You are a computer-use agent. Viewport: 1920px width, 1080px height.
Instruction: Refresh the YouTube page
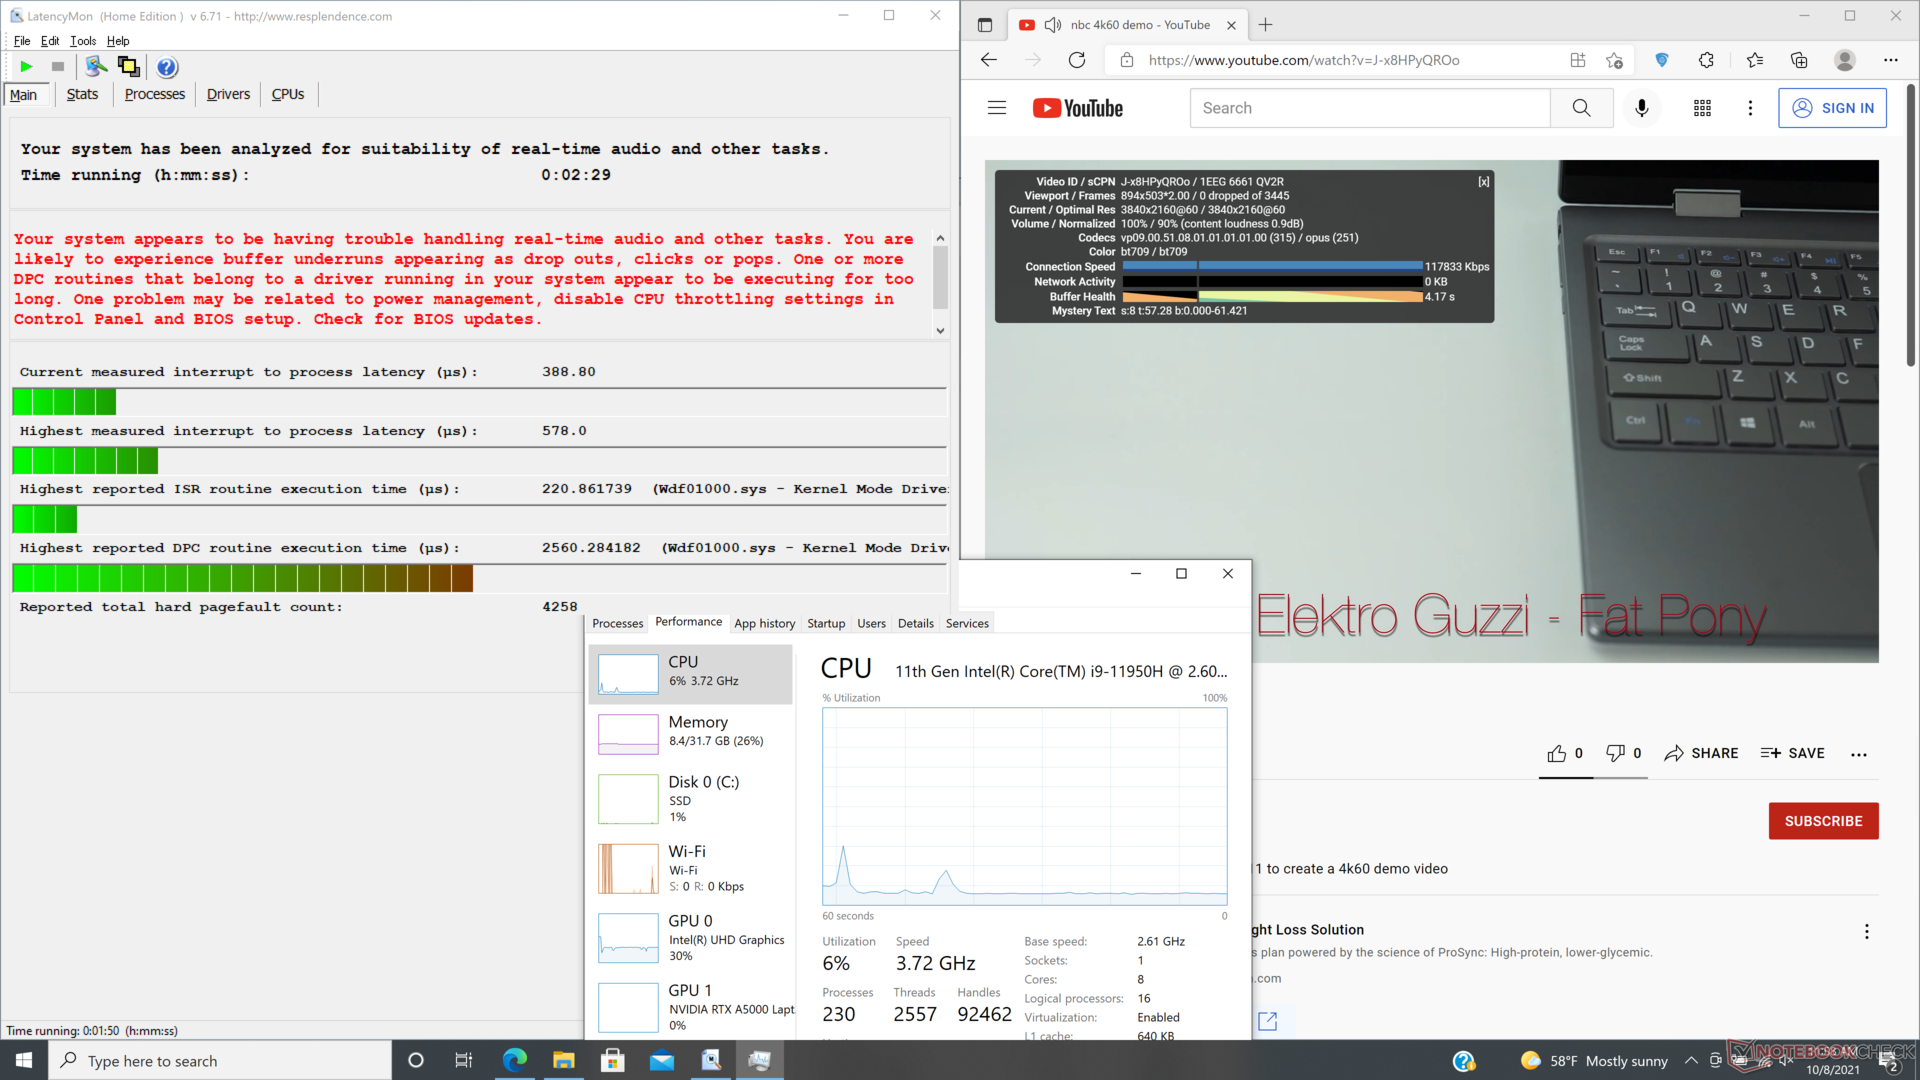click(x=1077, y=60)
